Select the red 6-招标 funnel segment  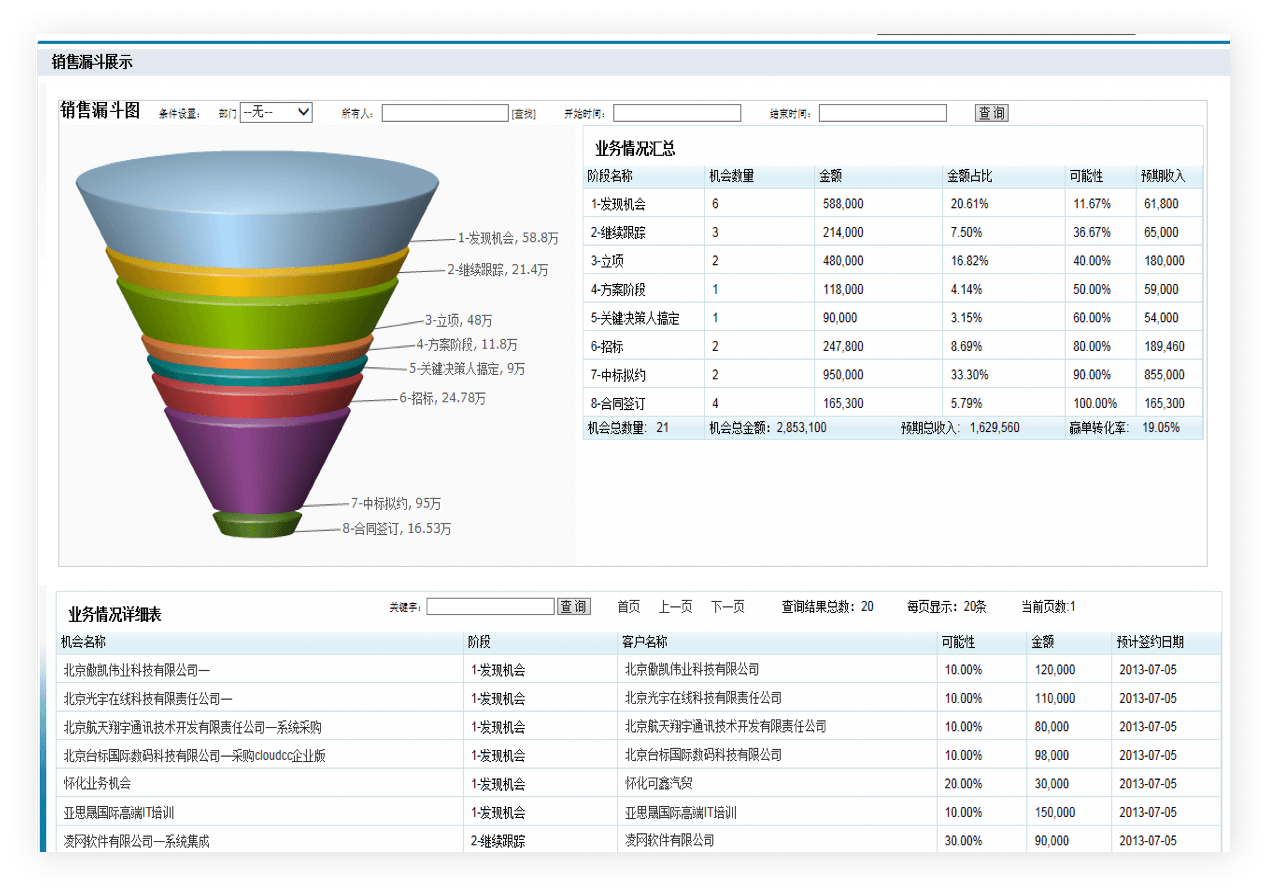(x=257, y=400)
